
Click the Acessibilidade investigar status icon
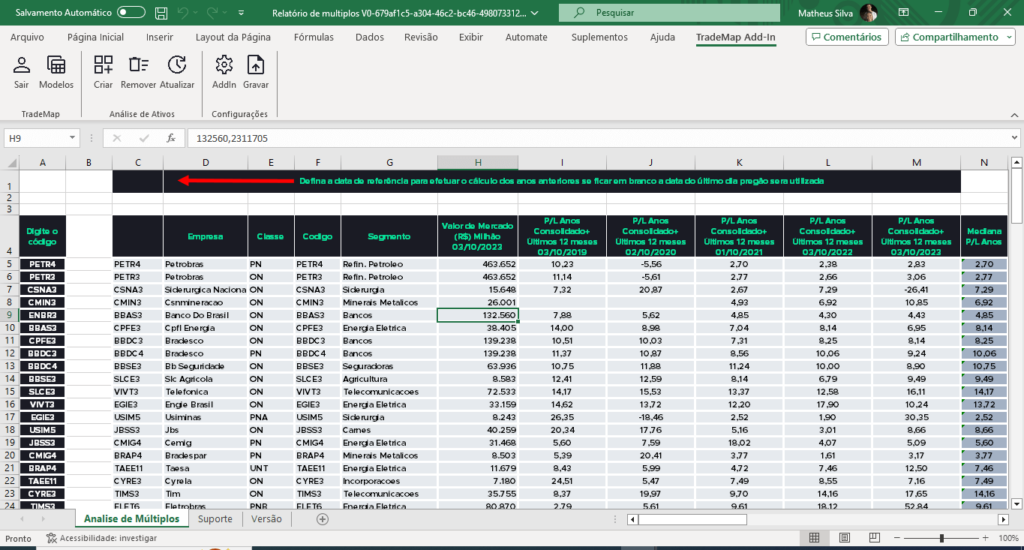pos(51,538)
